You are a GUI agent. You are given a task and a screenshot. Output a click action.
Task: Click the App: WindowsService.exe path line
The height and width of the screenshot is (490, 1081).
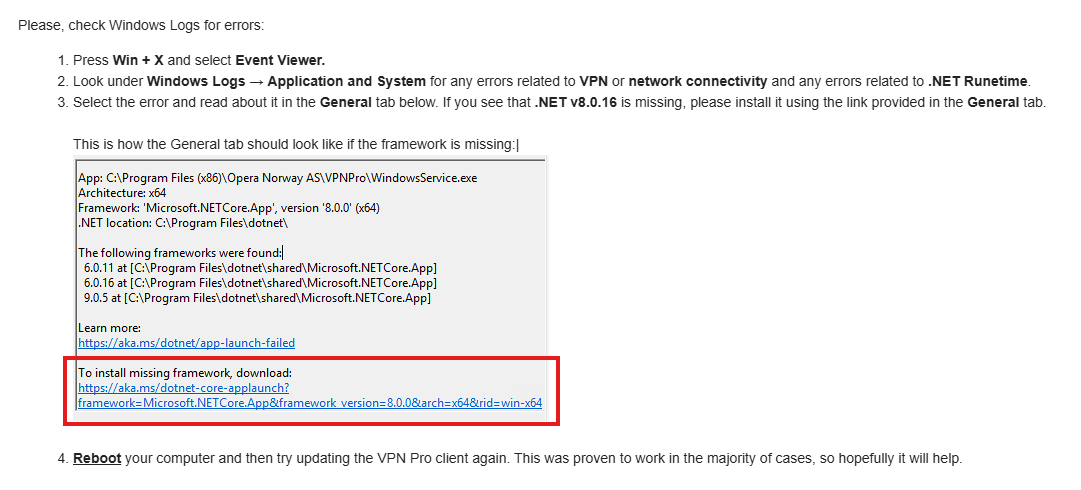click(277, 178)
